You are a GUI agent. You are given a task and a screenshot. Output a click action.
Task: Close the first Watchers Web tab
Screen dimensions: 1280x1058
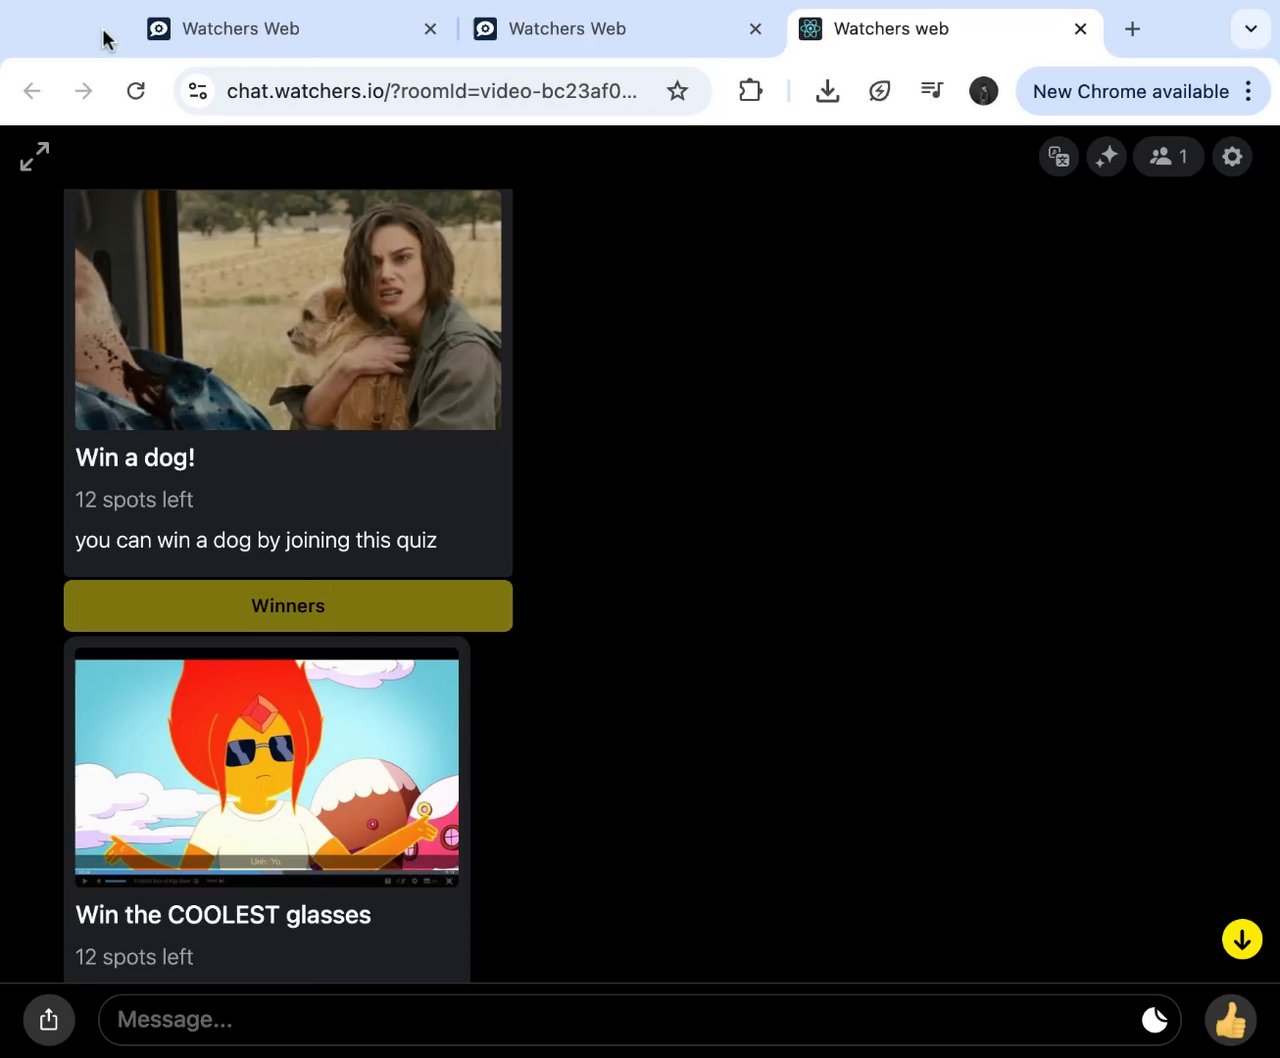(430, 29)
